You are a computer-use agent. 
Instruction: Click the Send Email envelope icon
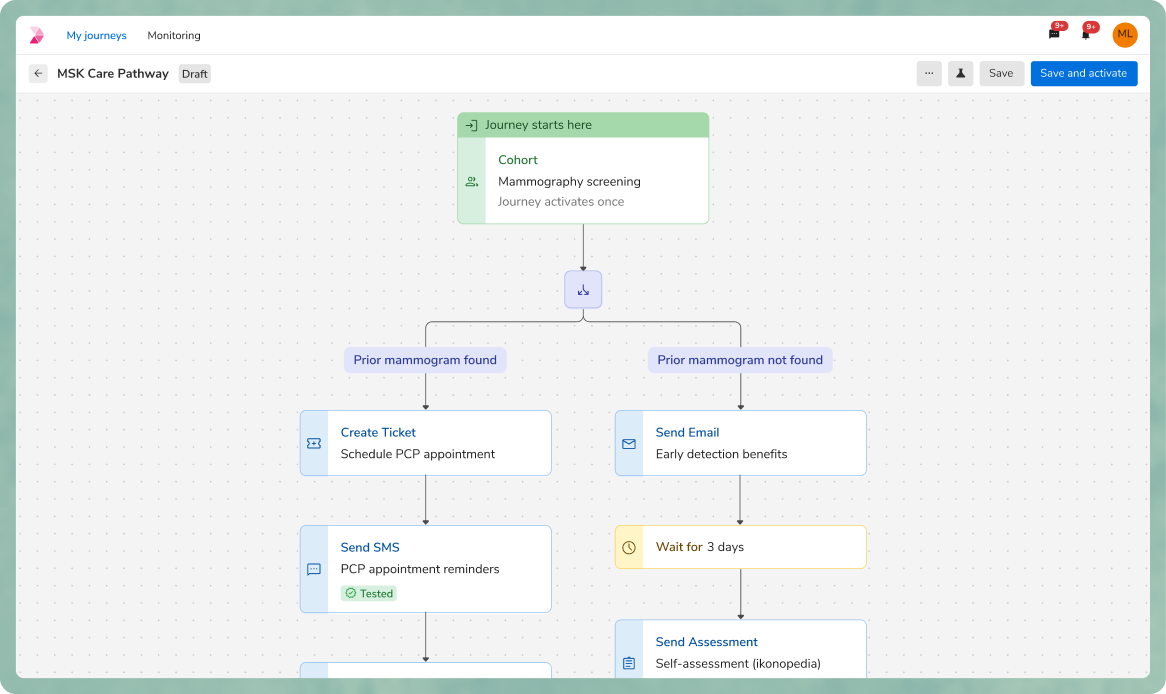(x=629, y=444)
